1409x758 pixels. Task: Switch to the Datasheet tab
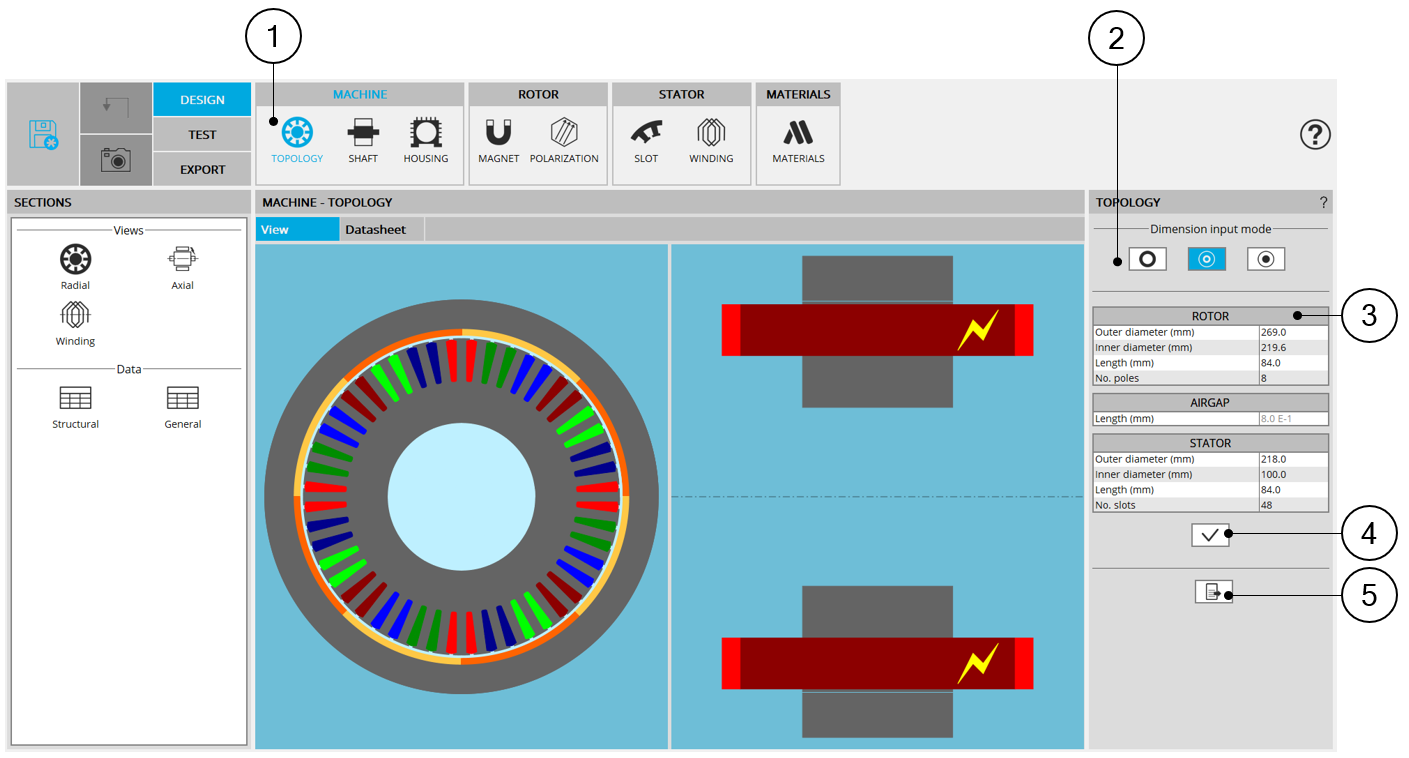coord(375,230)
